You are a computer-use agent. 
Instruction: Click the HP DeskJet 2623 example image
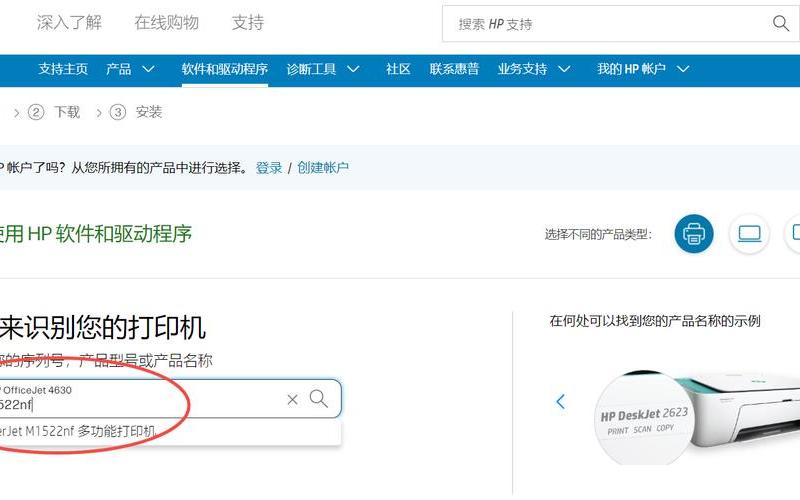point(696,417)
